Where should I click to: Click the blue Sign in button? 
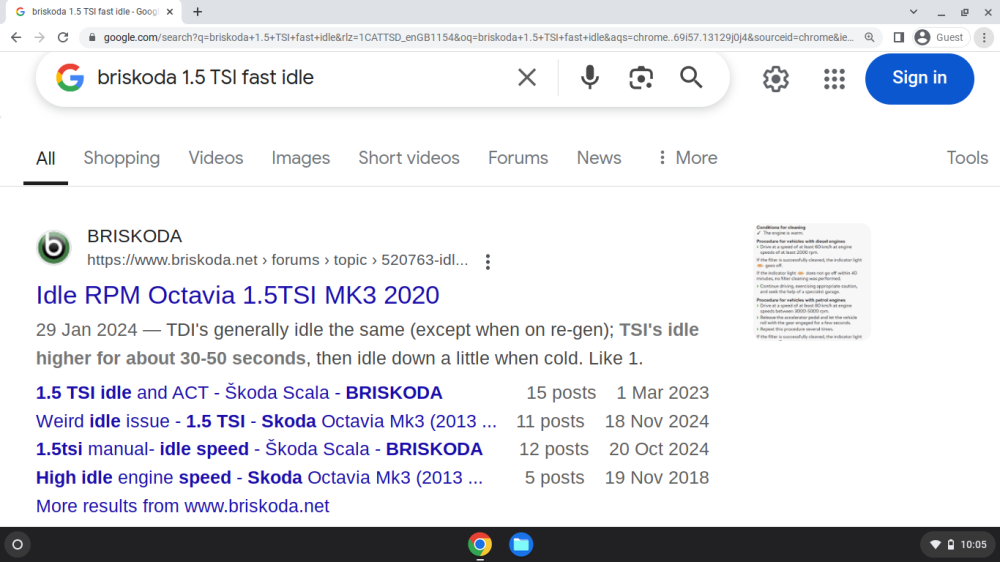[x=920, y=78]
